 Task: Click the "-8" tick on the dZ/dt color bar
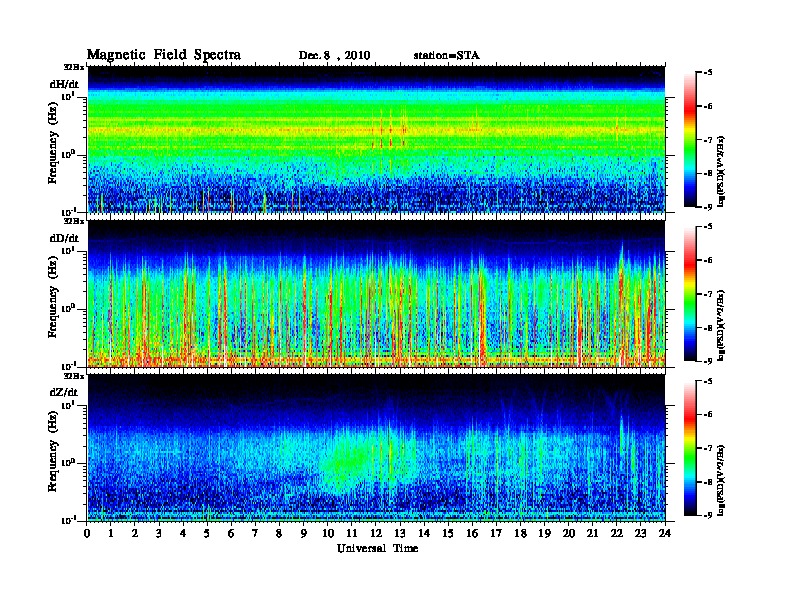[x=708, y=482]
